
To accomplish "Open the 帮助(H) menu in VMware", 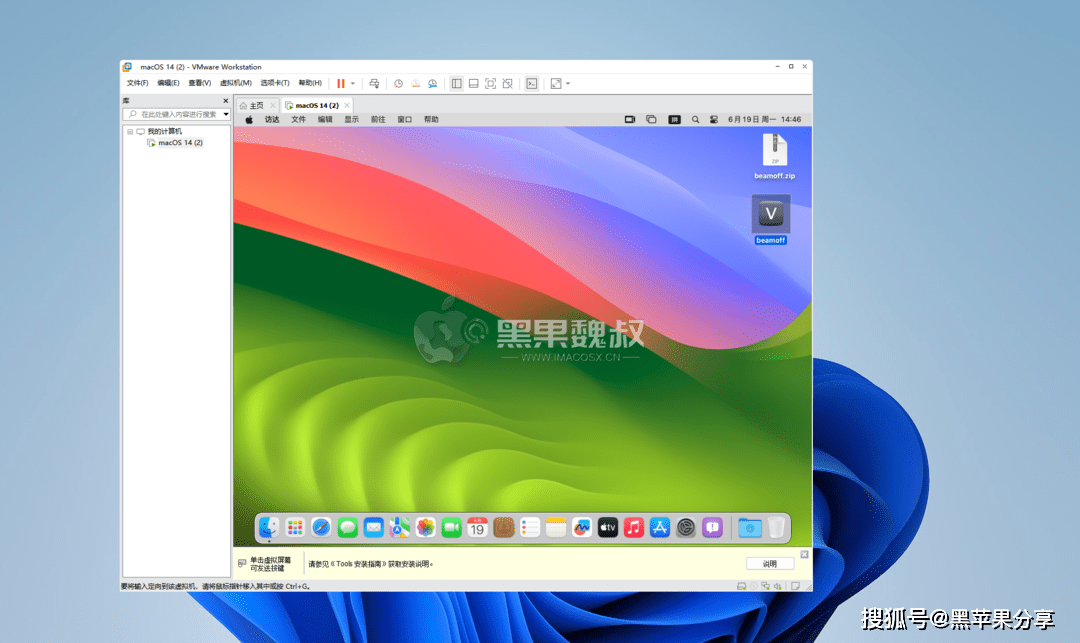I will point(310,83).
